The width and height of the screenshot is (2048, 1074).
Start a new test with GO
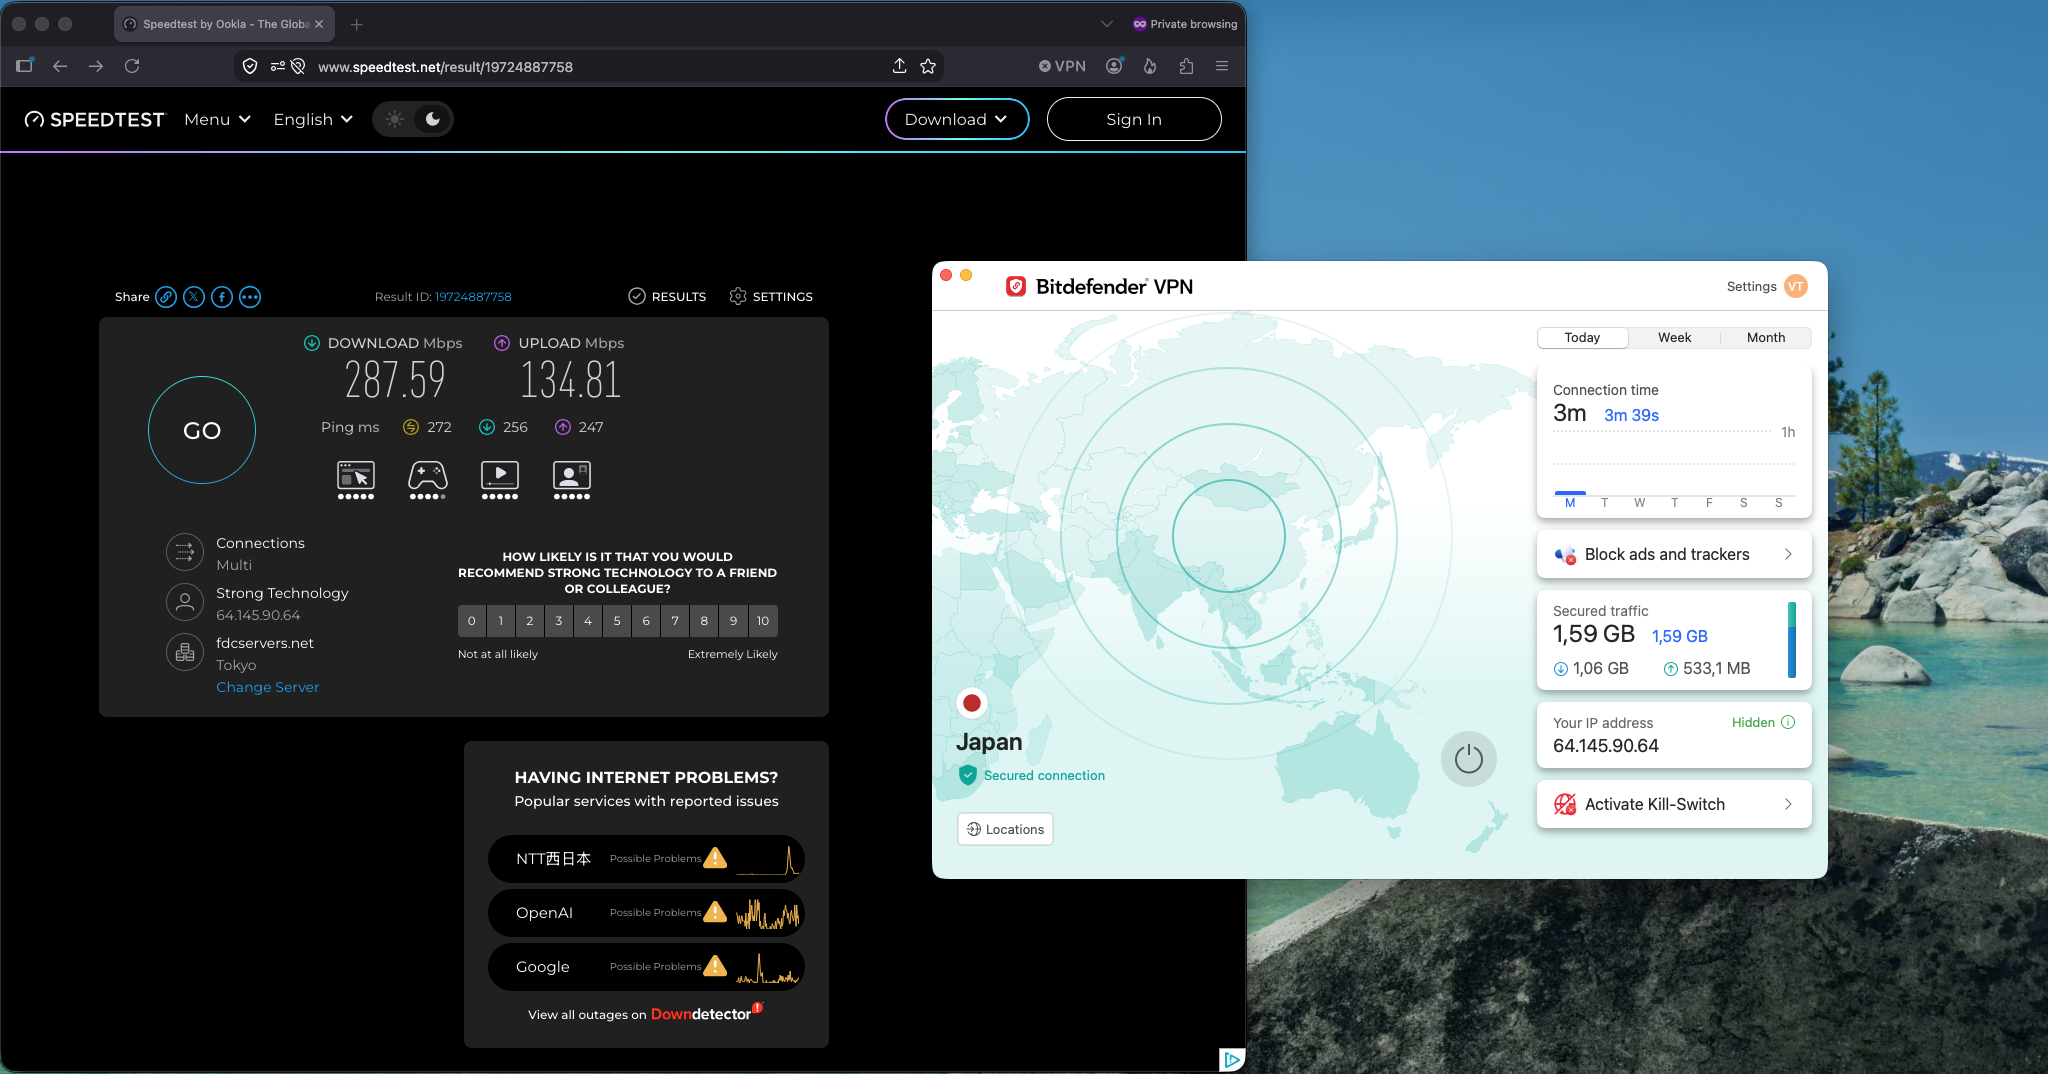tap(202, 430)
